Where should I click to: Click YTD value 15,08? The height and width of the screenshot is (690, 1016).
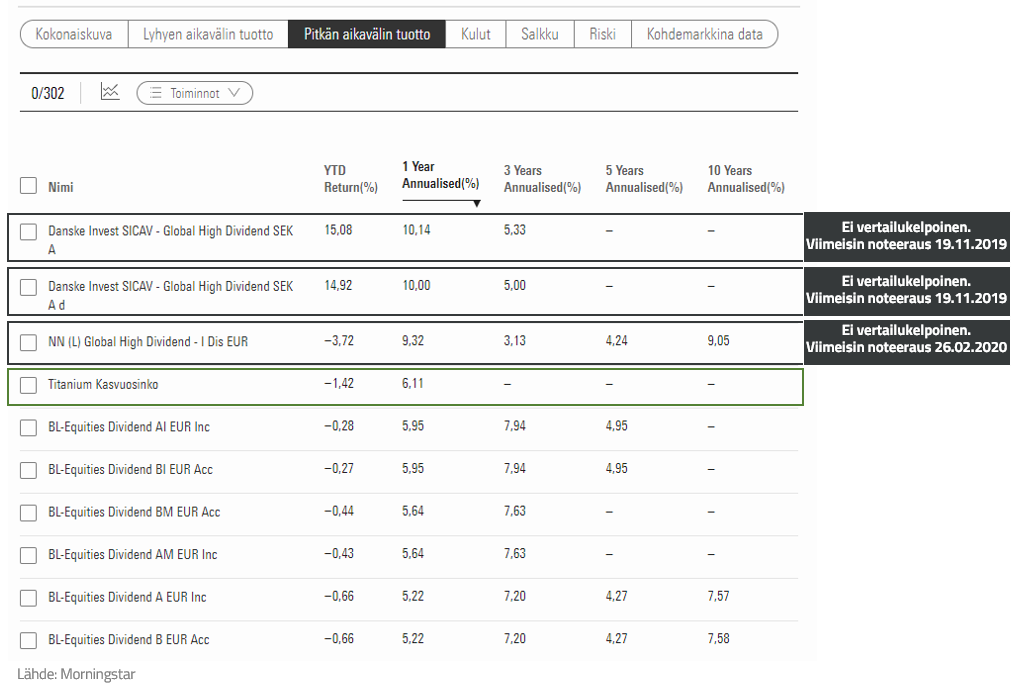338,230
